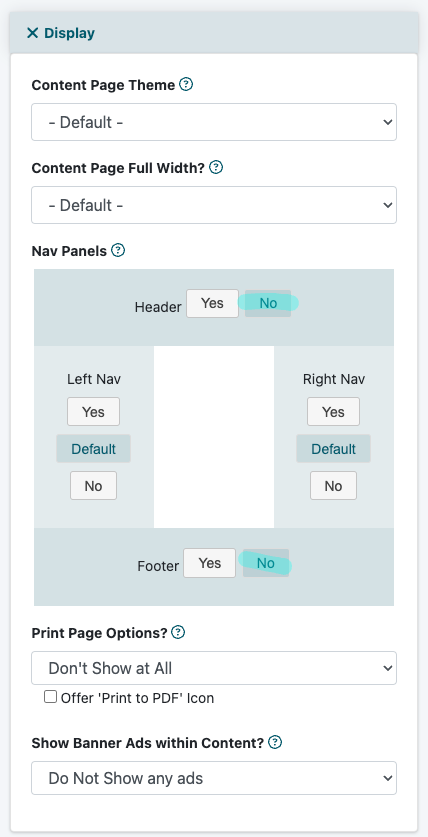Open help icon beside Content Page Full Width
Image resolution: width=428 pixels, height=837 pixels.
216,167
